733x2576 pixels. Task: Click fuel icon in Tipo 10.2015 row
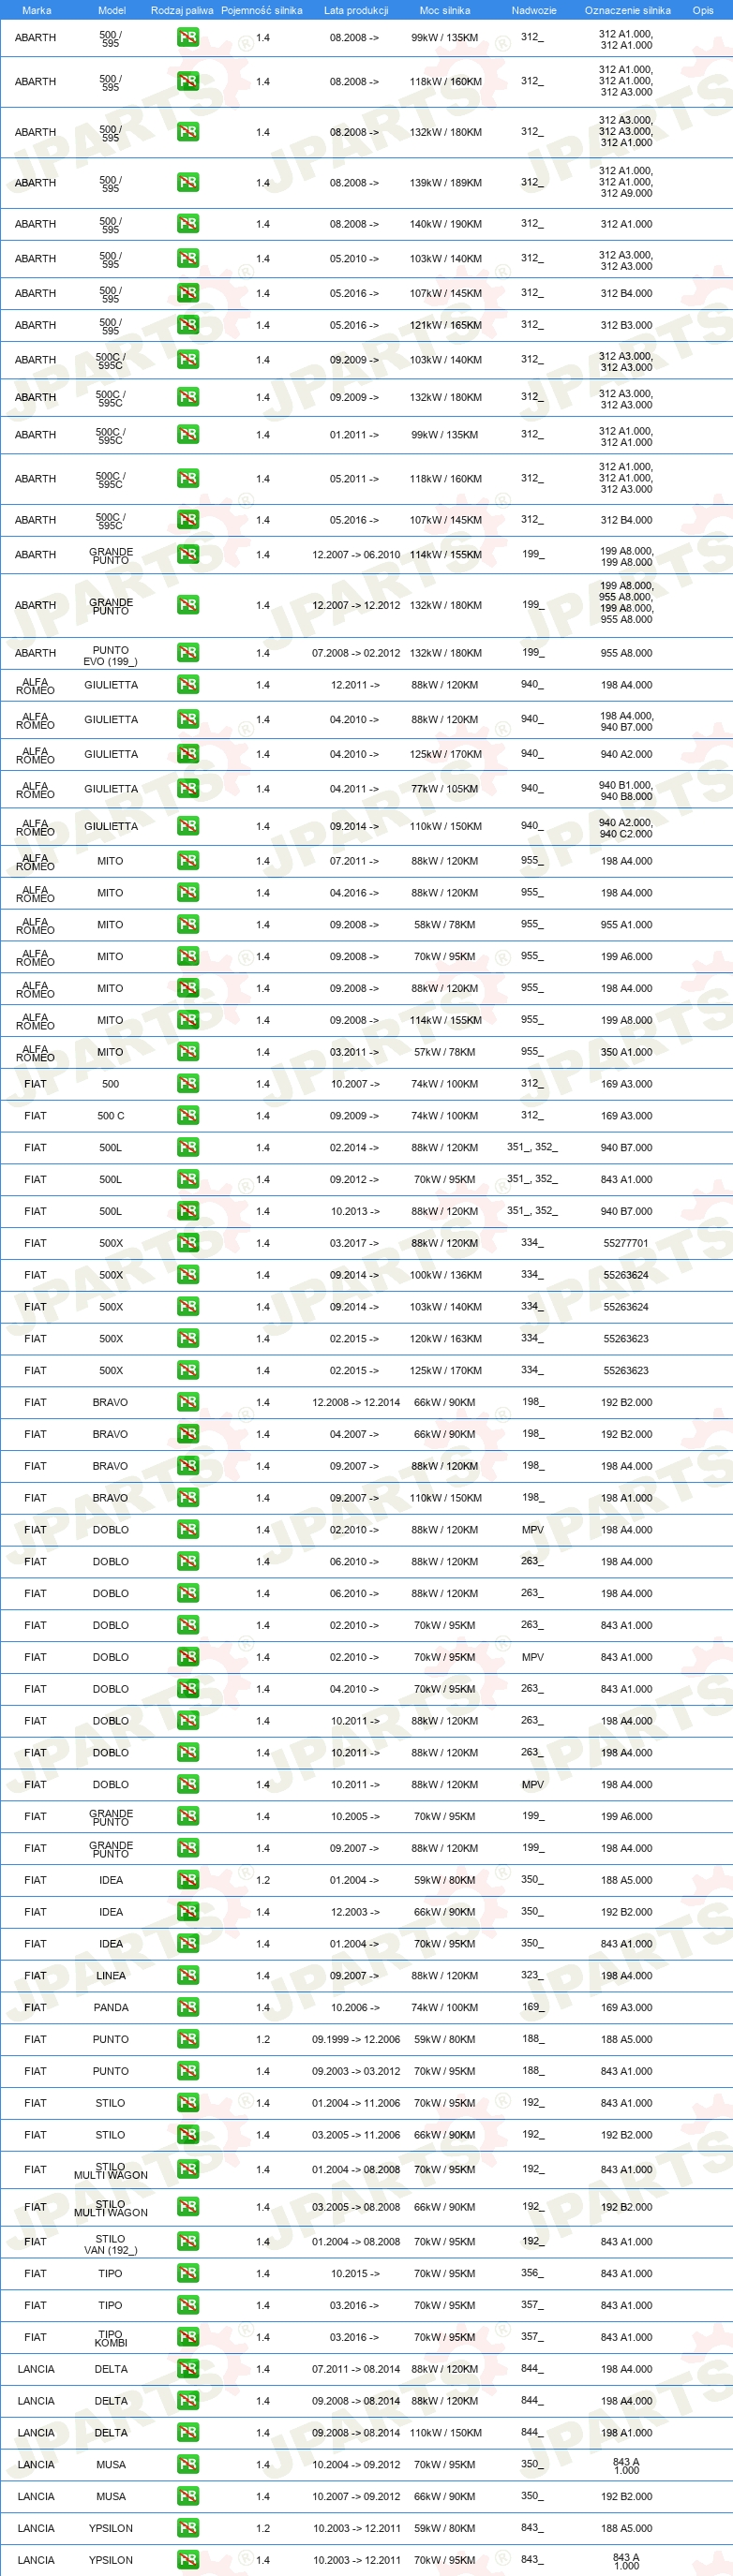point(188,2274)
